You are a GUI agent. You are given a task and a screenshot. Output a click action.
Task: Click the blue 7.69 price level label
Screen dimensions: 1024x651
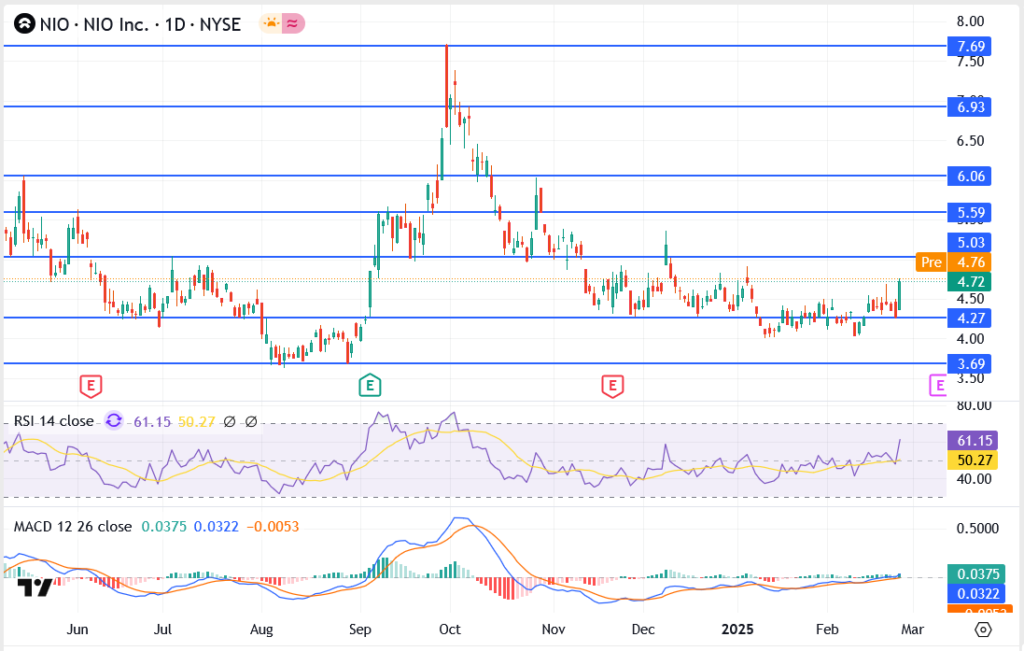click(x=967, y=46)
